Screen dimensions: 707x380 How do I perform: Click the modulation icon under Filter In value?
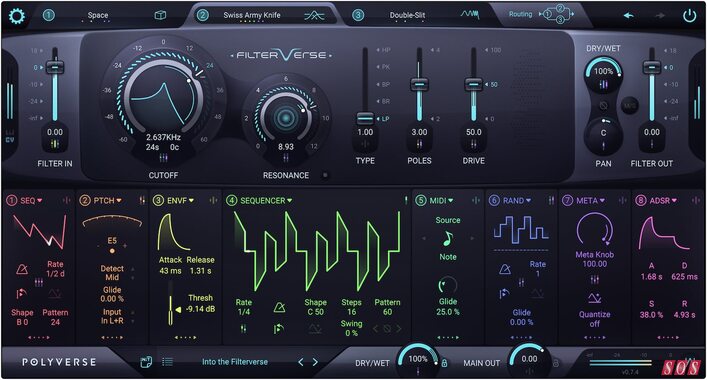tap(55, 144)
